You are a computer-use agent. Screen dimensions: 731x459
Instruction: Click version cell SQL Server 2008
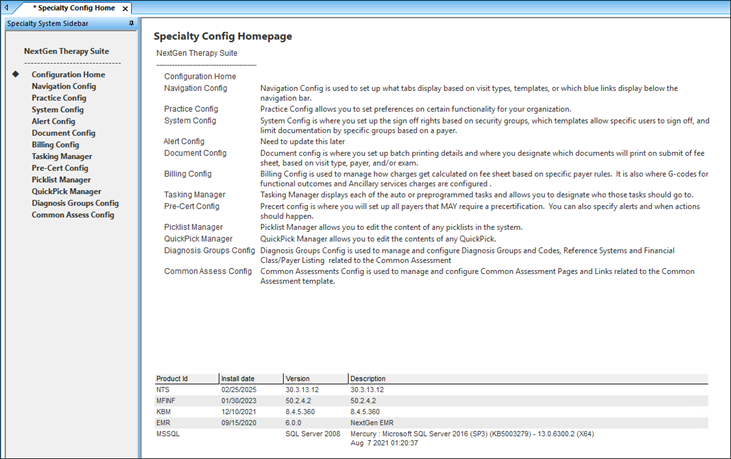313,434
